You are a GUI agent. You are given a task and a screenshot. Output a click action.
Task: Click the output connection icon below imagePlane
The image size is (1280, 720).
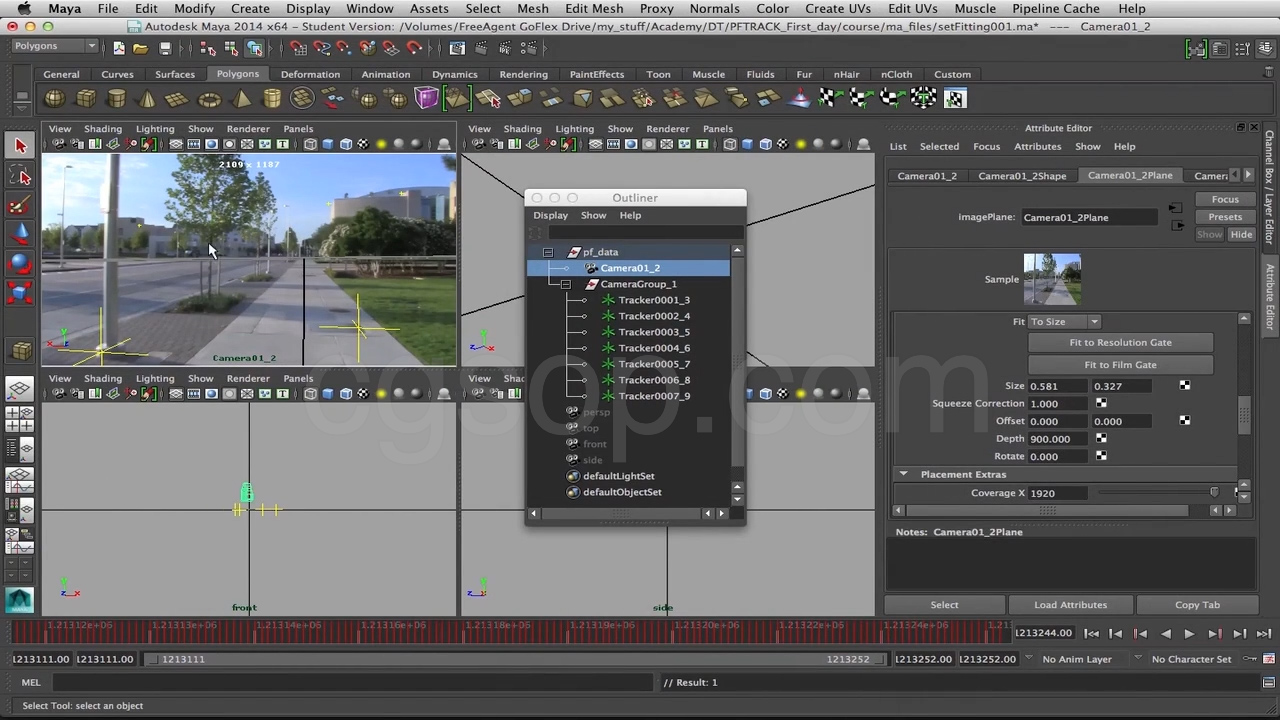click(x=1177, y=226)
